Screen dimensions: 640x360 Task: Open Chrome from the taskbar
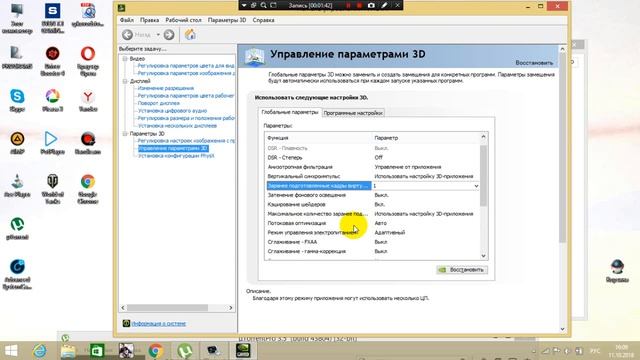(155, 351)
